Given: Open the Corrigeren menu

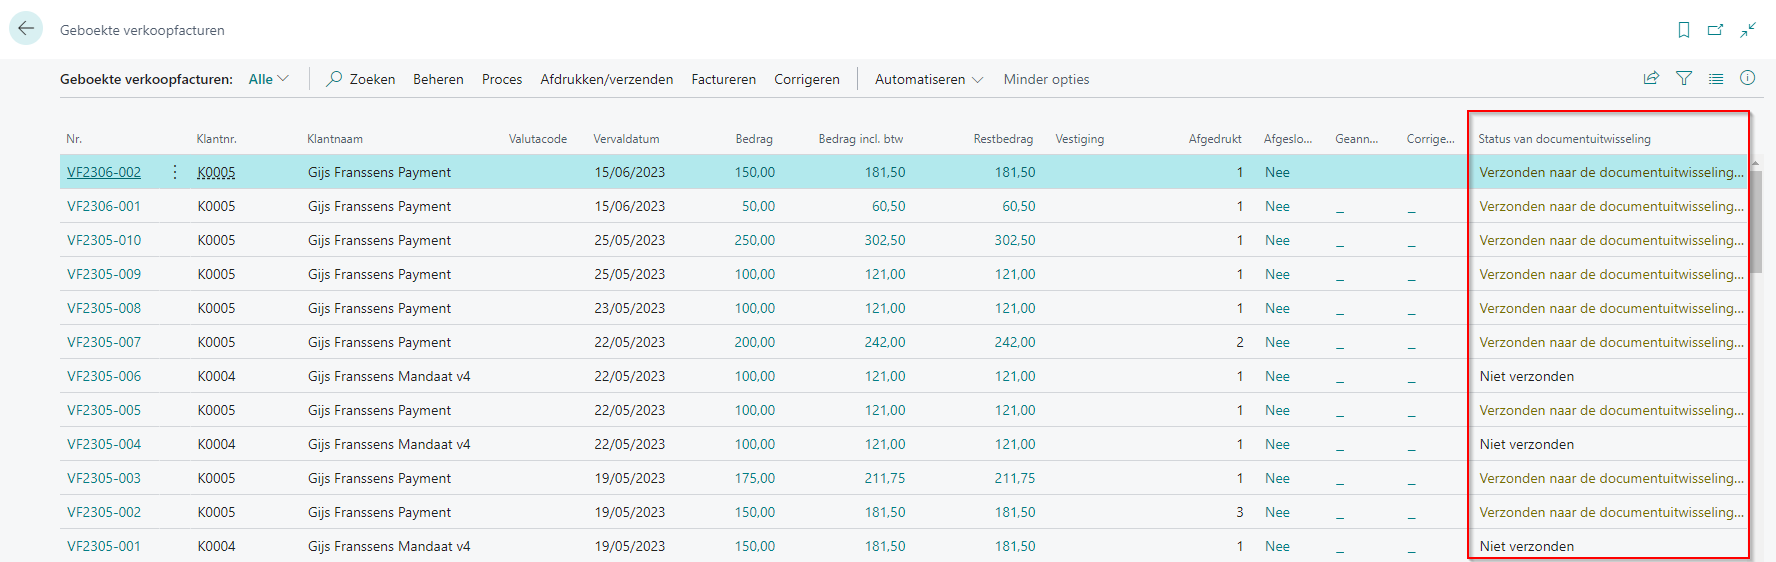Looking at the screenshot, I should tap(807, 79).
